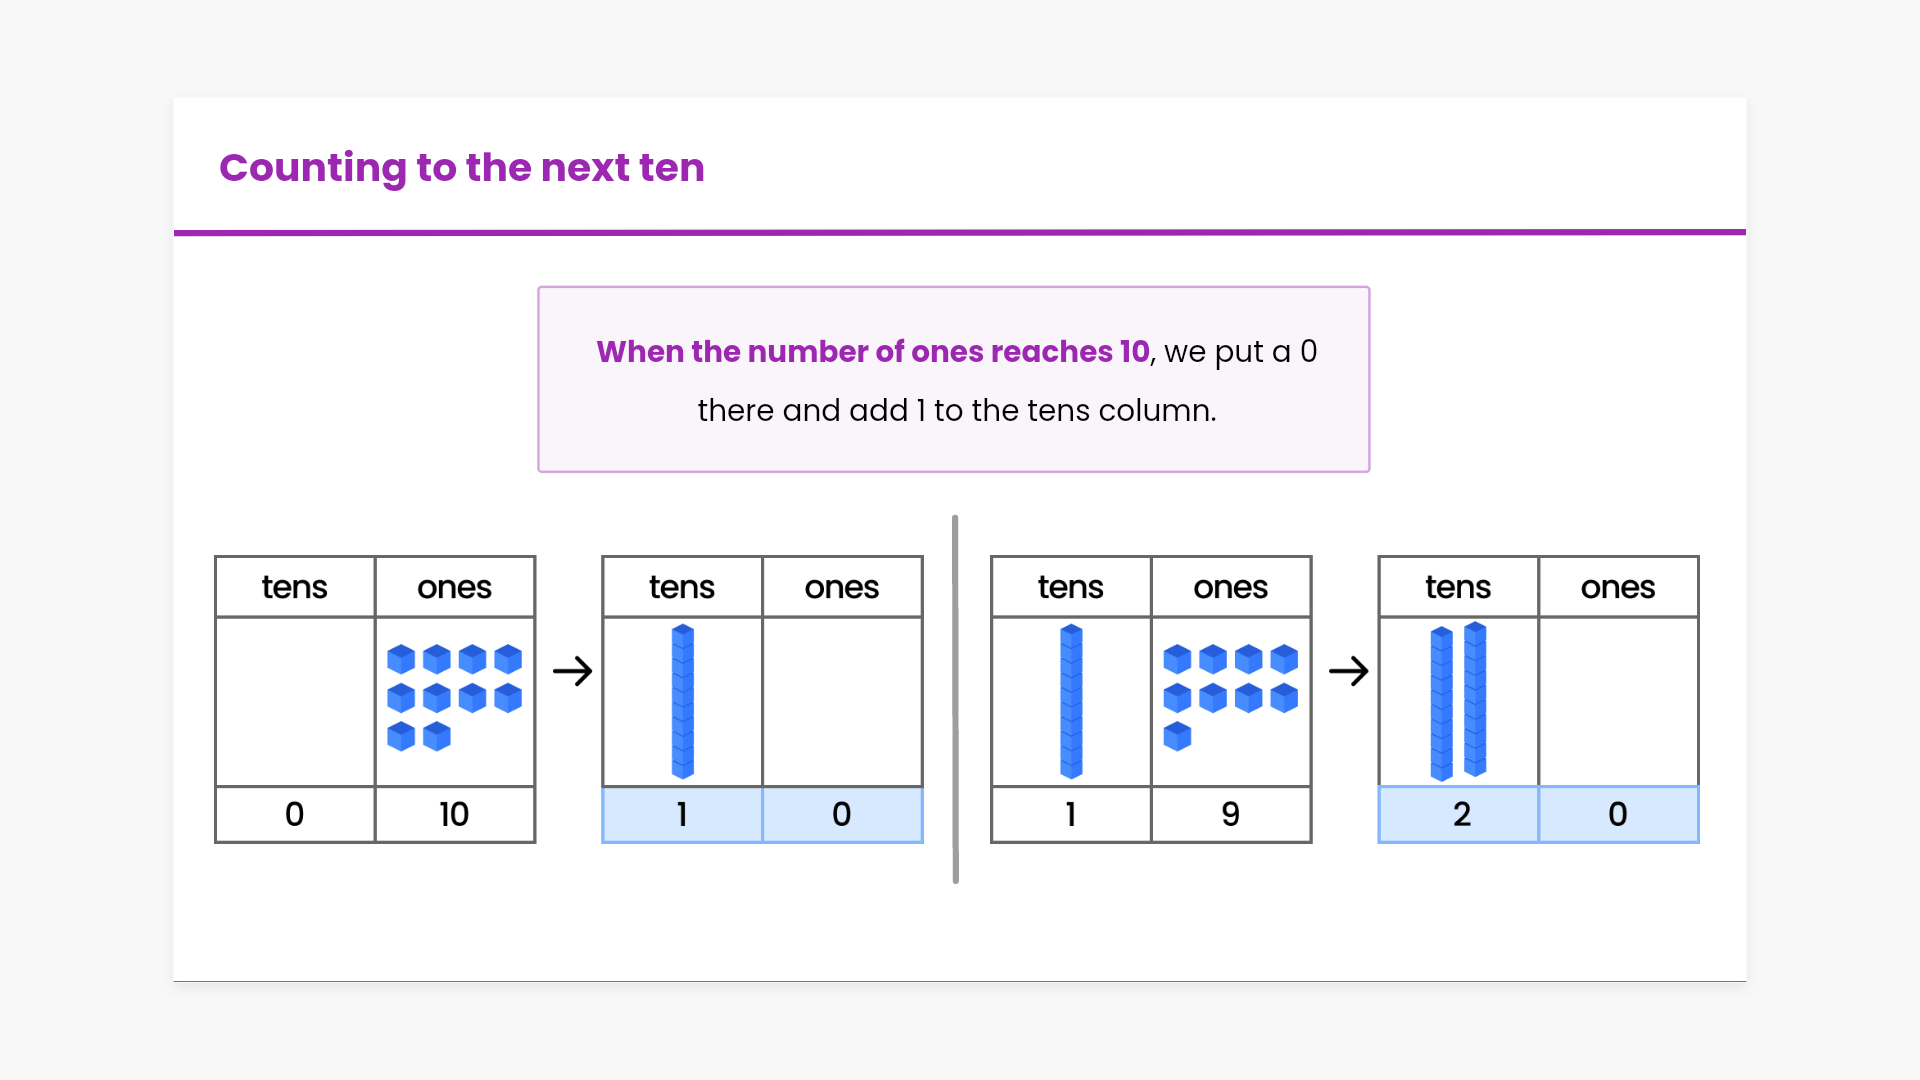Click the "tens" header of the first table
Screen dimensions: 1920x1080
pos(295,587)
